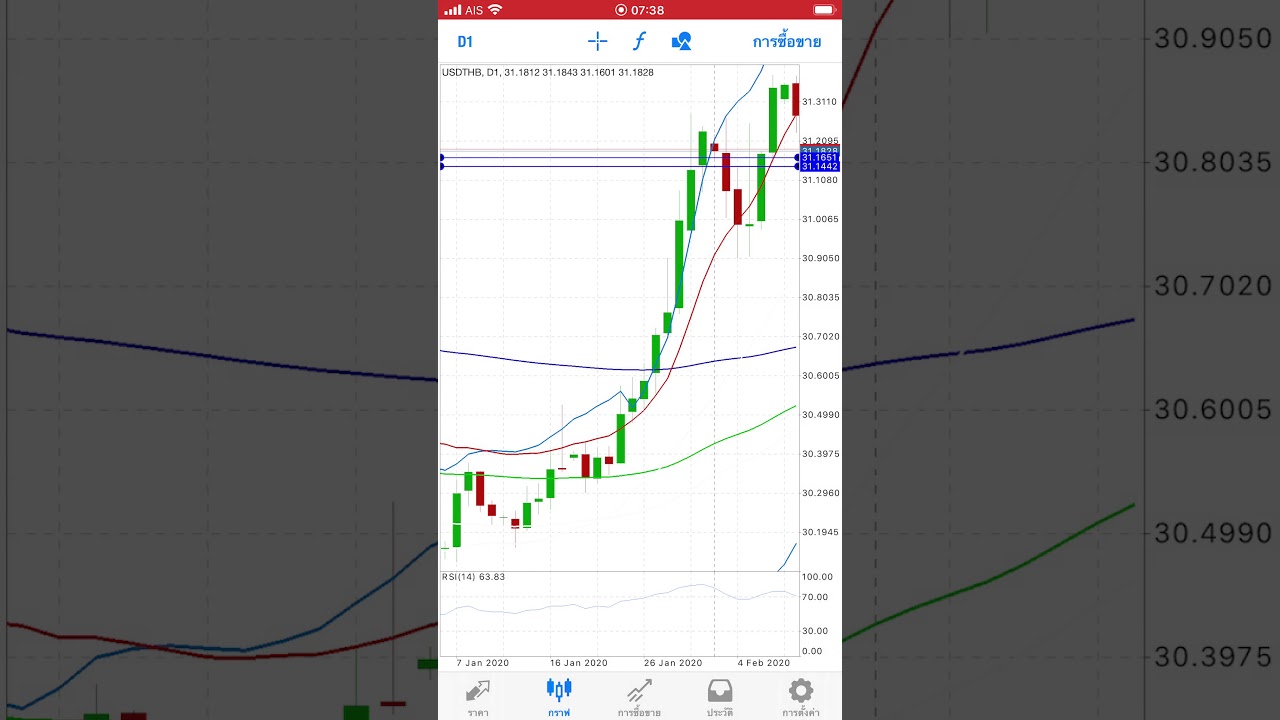Switch to the ราคา quotes tab

(x=478, y=699)
